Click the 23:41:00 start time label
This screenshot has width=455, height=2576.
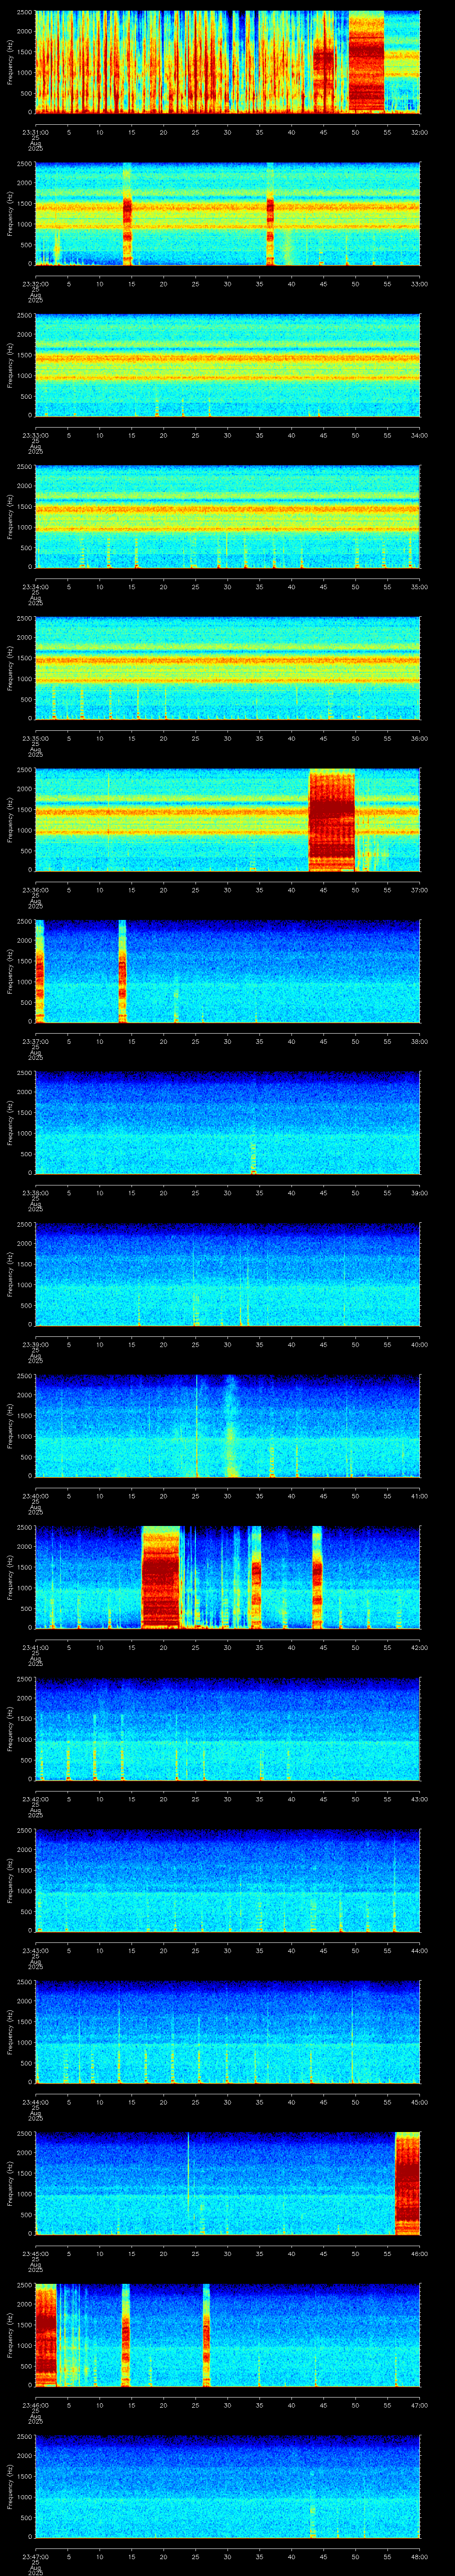coord(35,1647)
